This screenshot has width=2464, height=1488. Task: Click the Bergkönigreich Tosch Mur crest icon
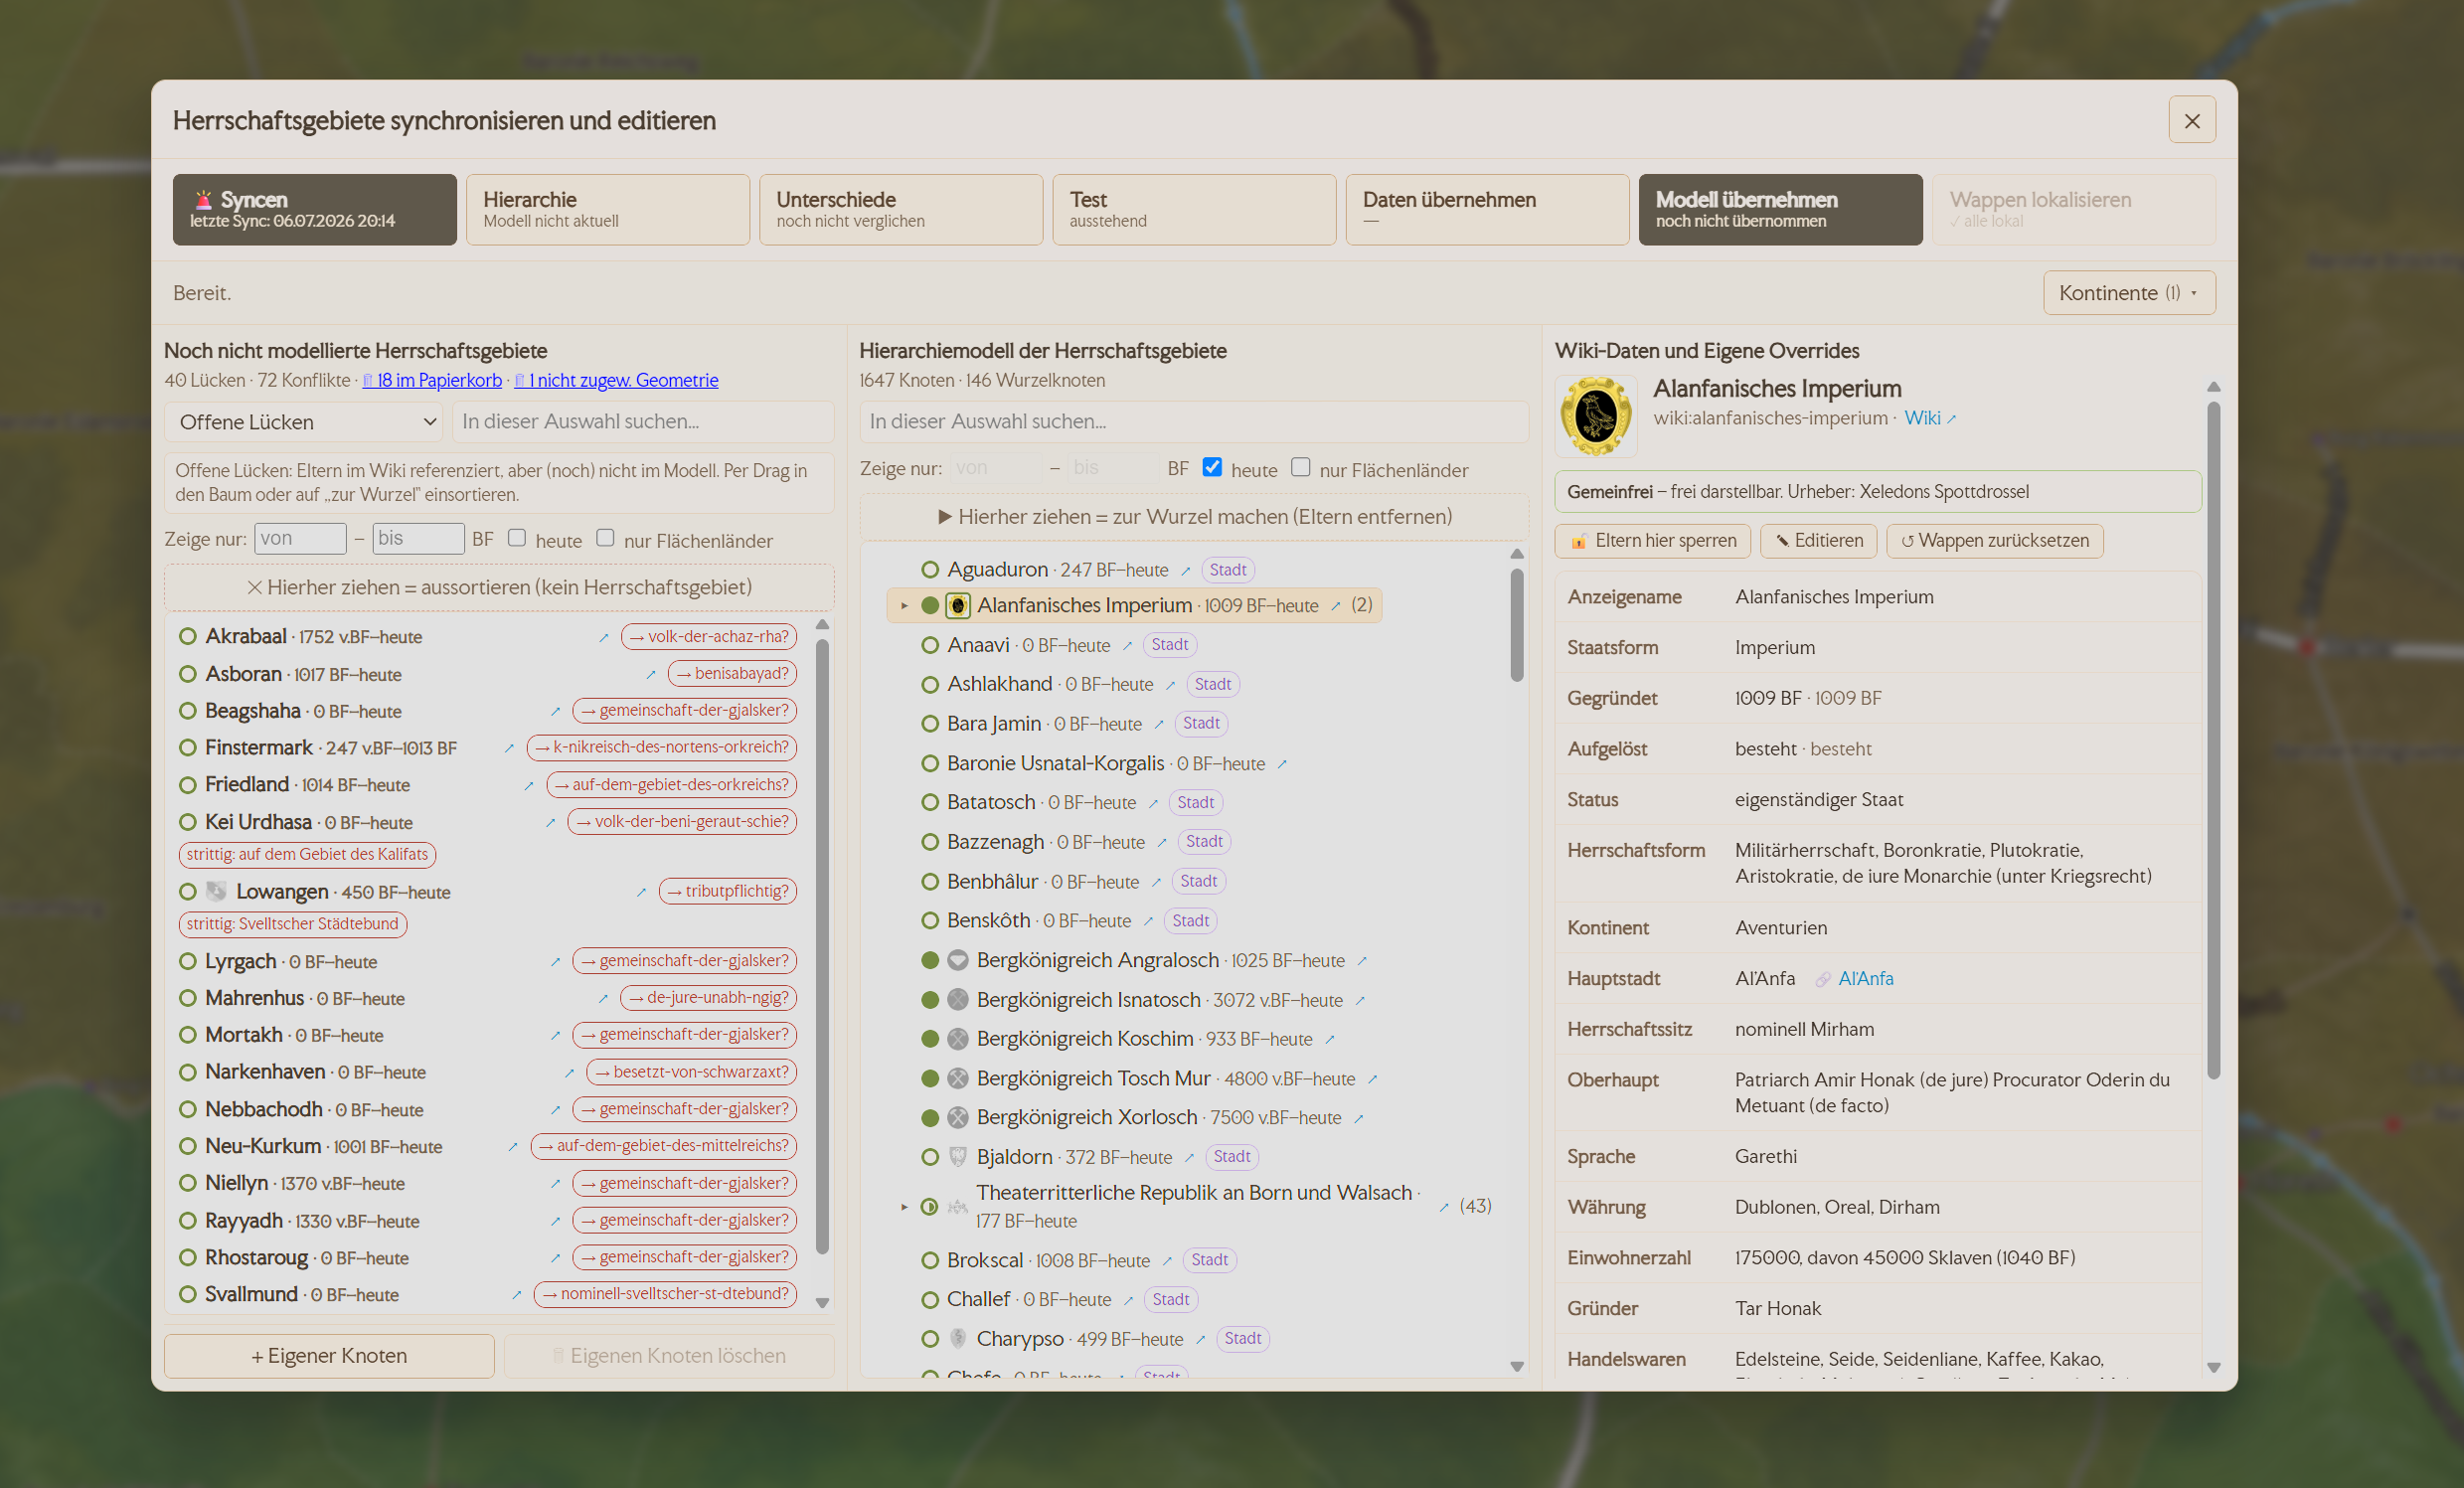pos(958,1079)
